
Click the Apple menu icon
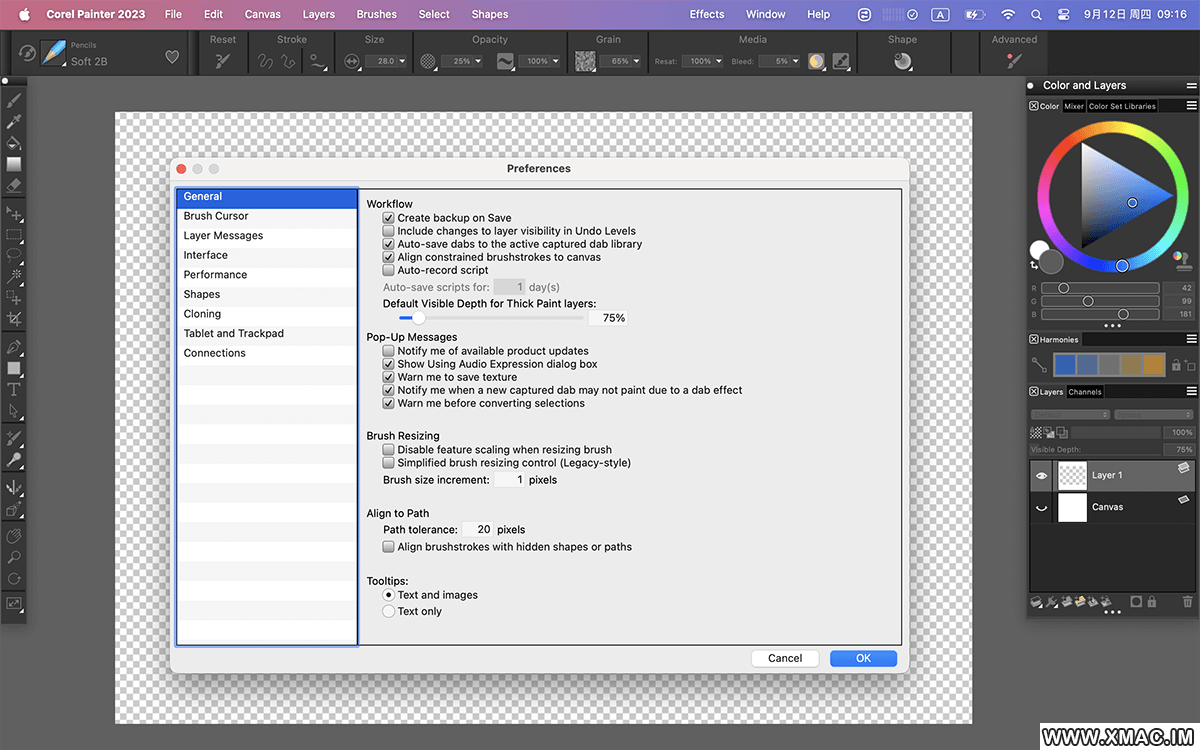24,14
